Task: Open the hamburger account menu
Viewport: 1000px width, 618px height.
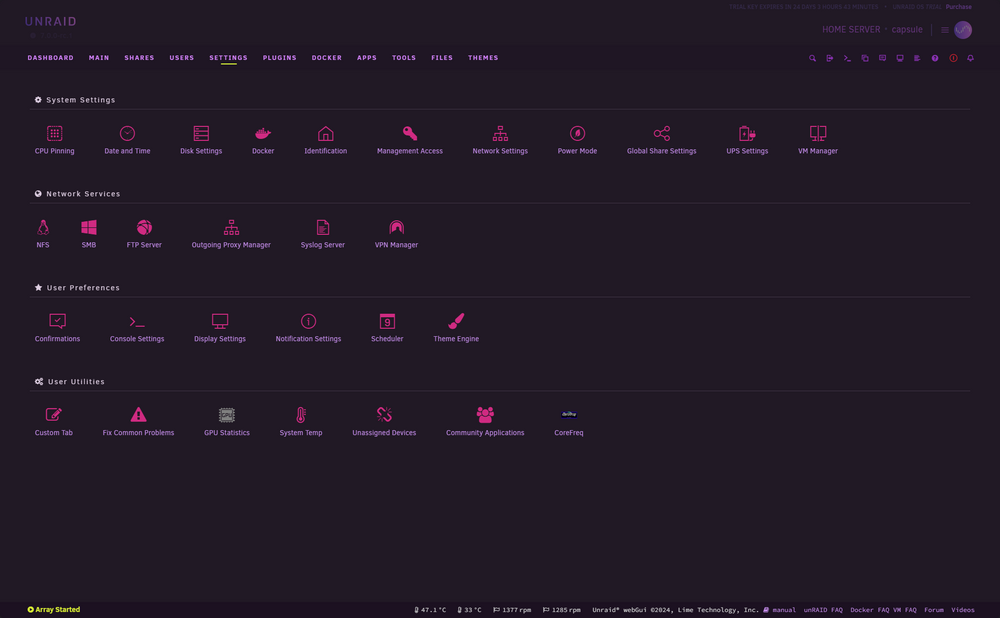Action: tap(945, 30)
